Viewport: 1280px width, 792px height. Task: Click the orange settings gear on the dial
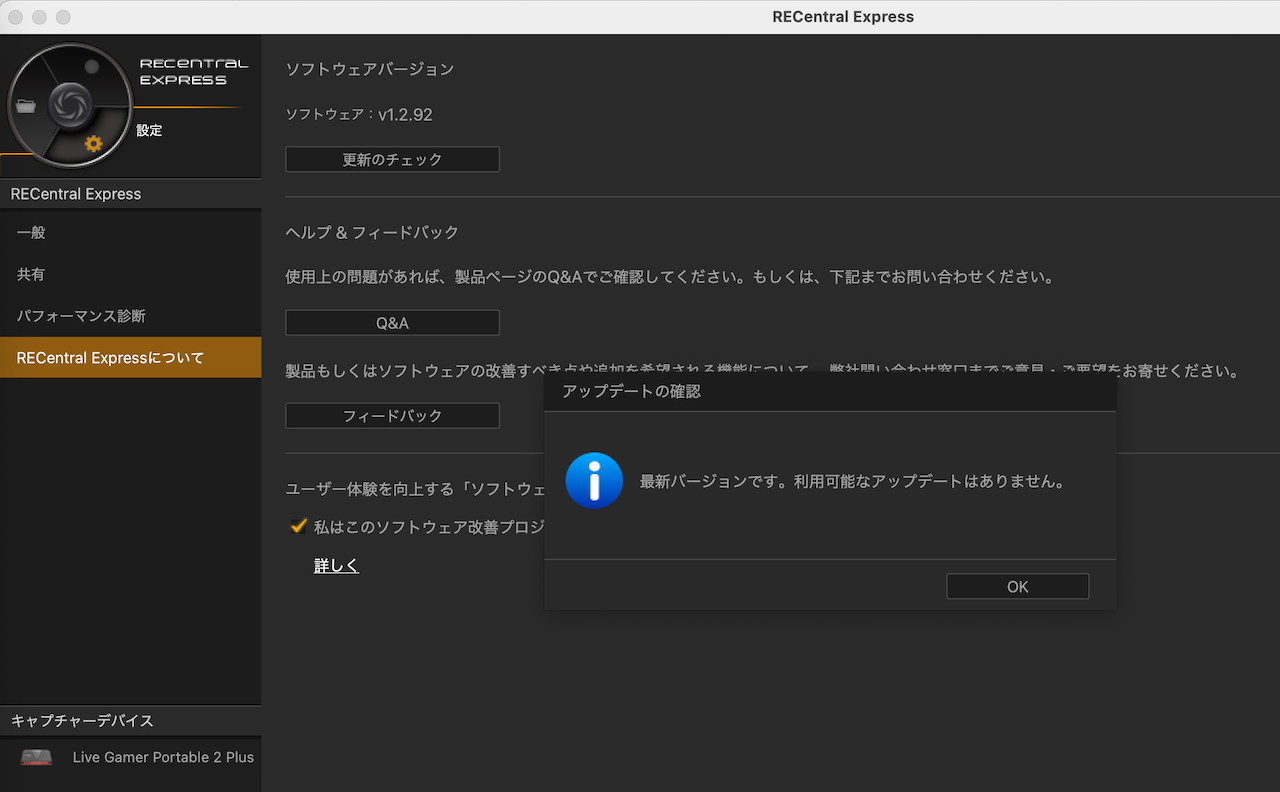point(93,143)
